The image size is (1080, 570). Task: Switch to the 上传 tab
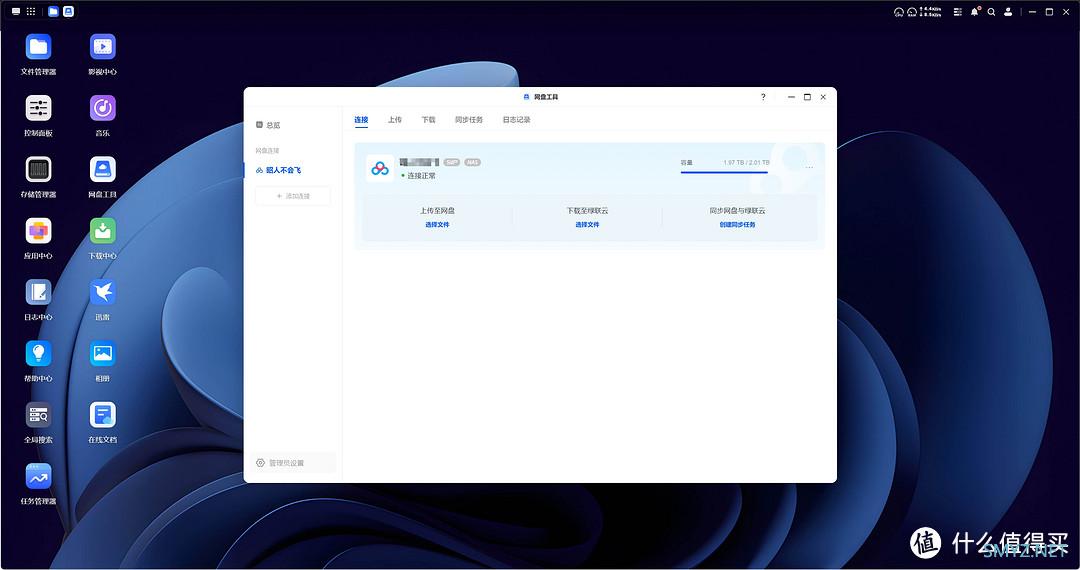(395, 120)
